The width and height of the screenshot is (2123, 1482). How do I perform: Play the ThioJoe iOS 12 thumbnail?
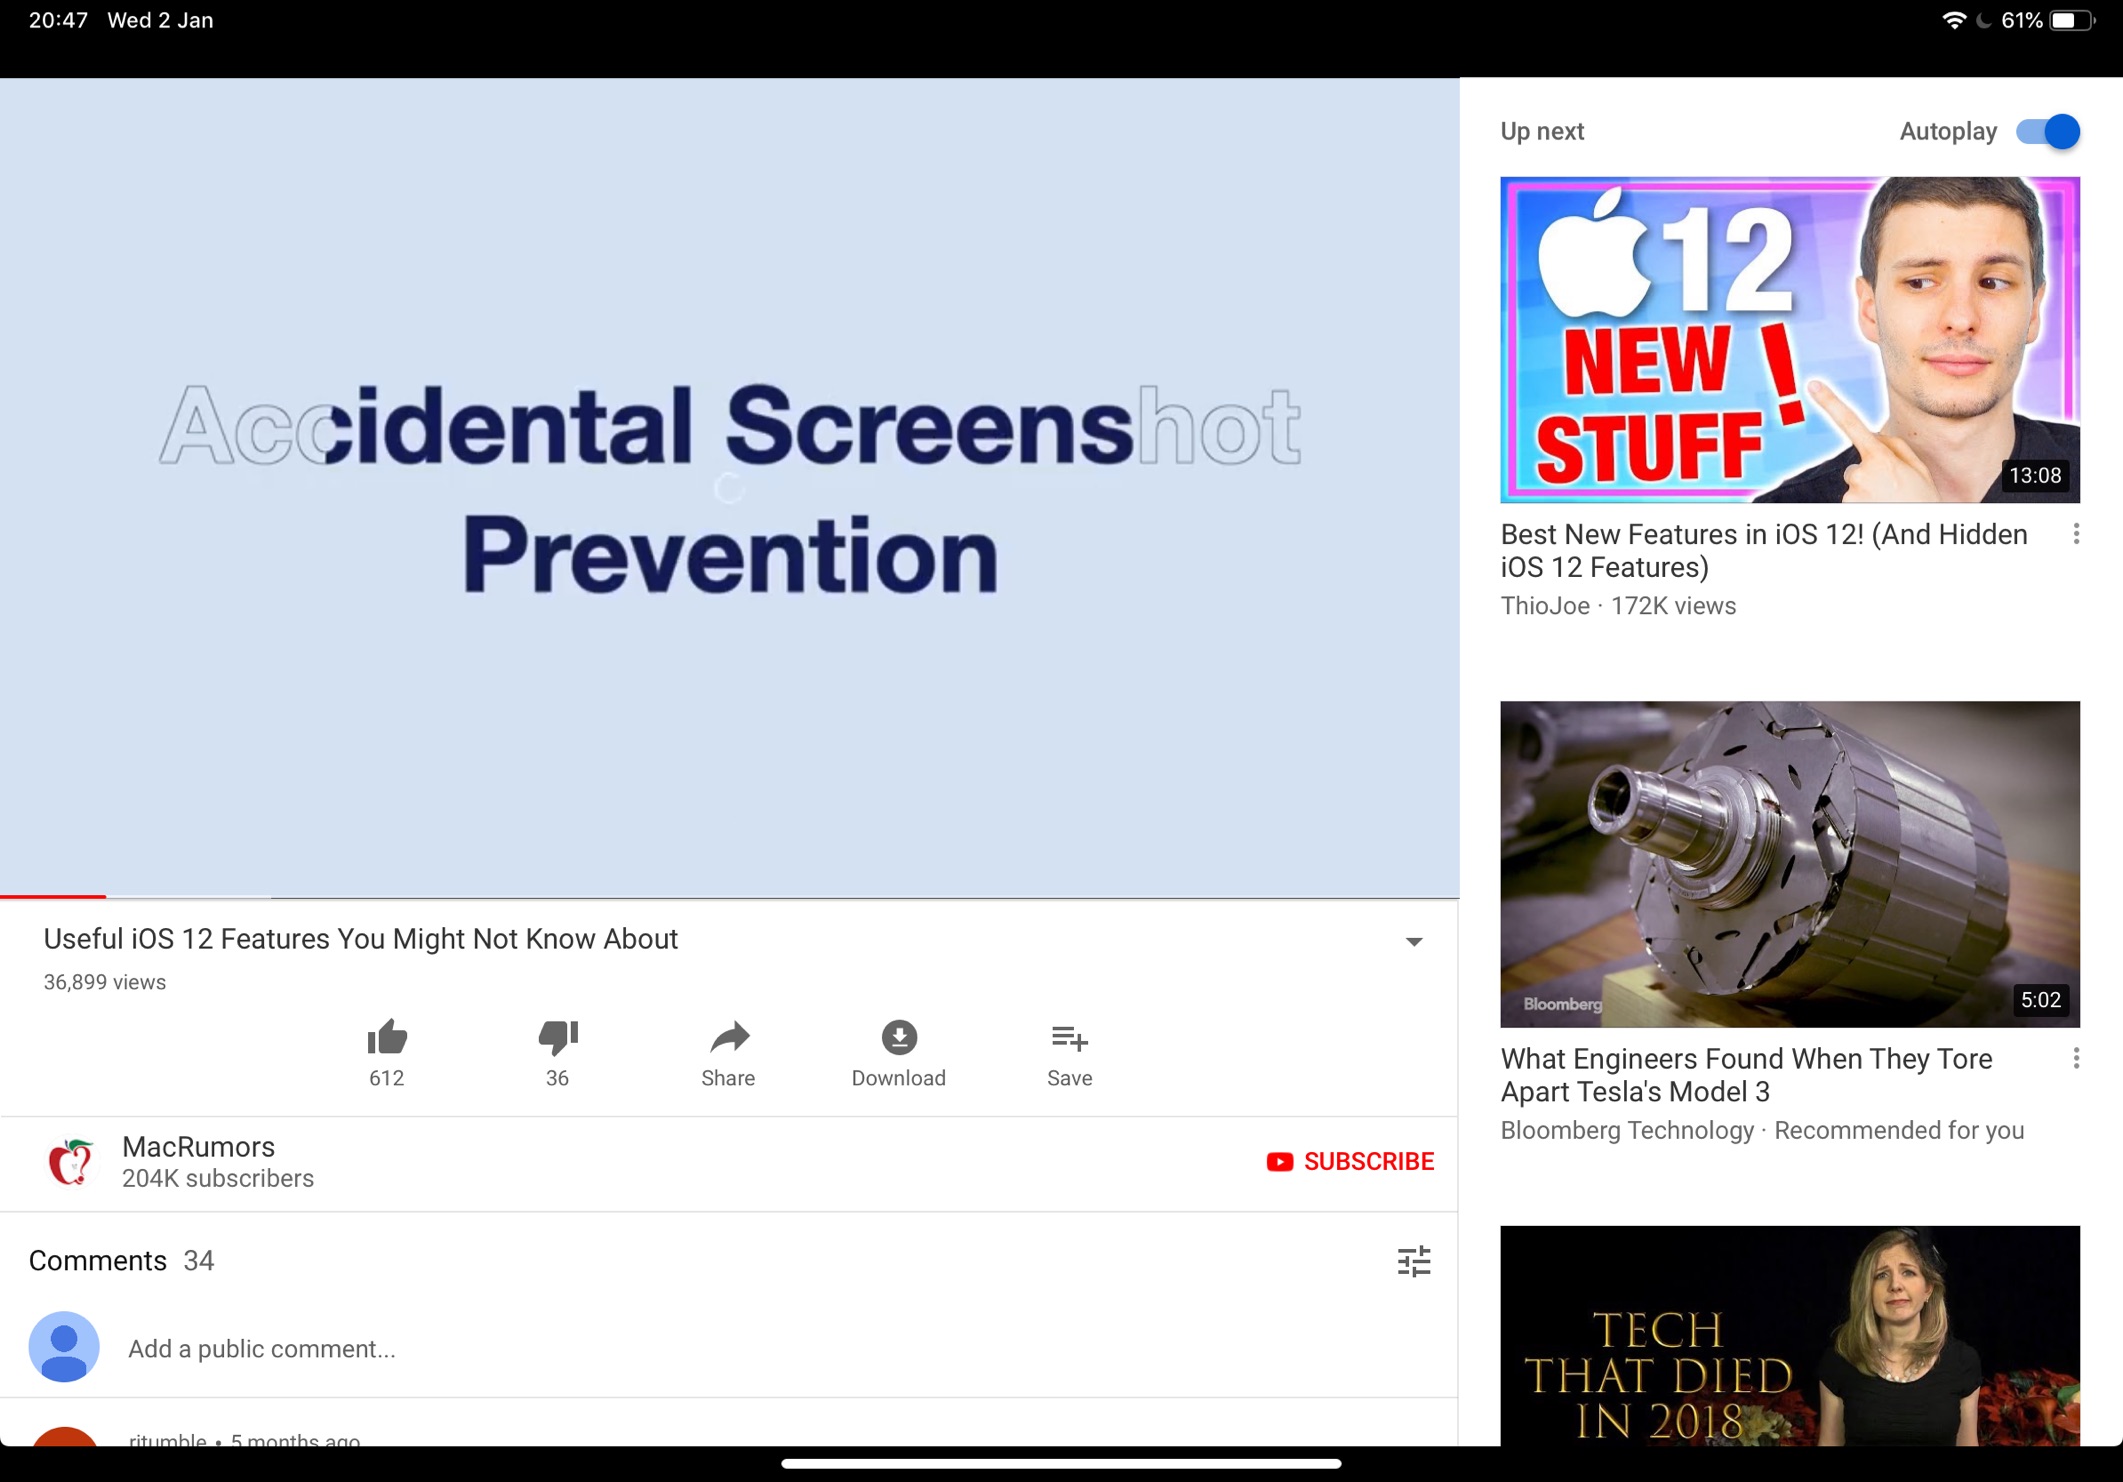point(1790,340)
